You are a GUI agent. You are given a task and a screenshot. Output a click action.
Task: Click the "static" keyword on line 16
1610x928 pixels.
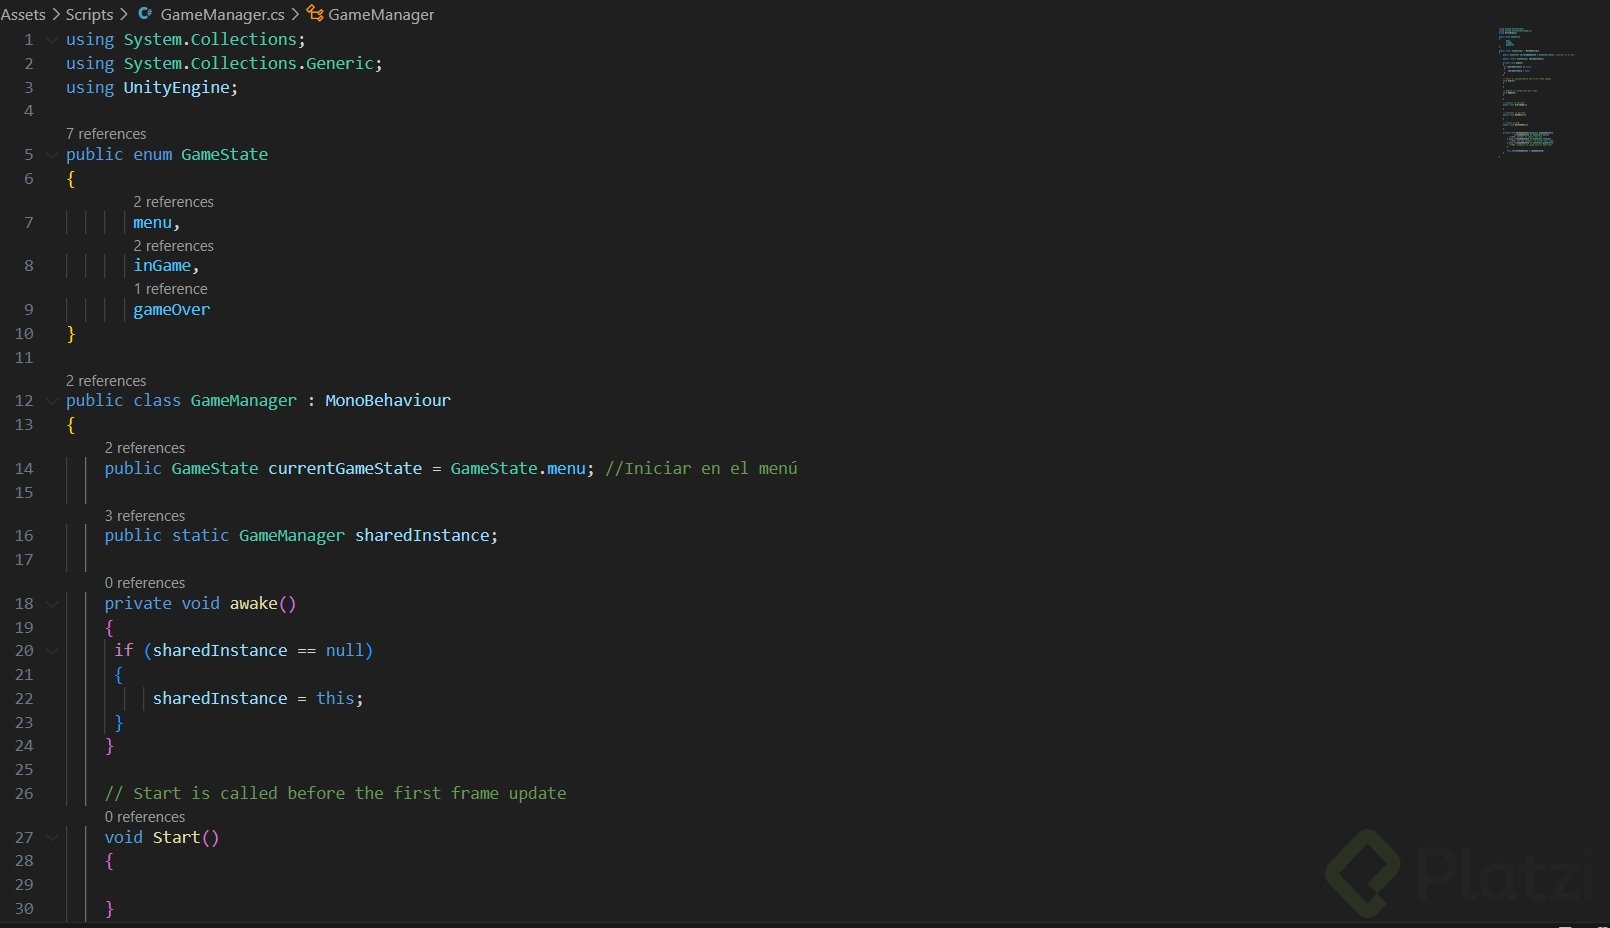(201, 536)
